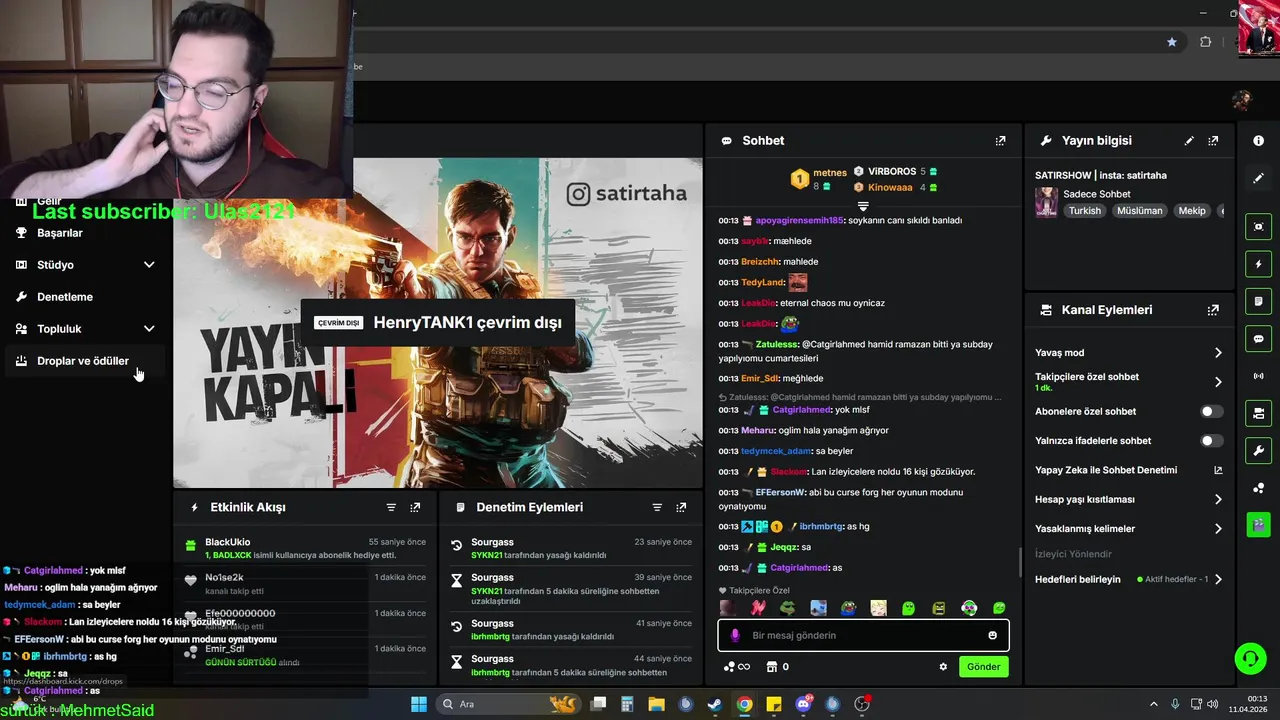The image size is (1280, 720).
Task: Click the green headset support button
Action: [x=1250, y=658]
